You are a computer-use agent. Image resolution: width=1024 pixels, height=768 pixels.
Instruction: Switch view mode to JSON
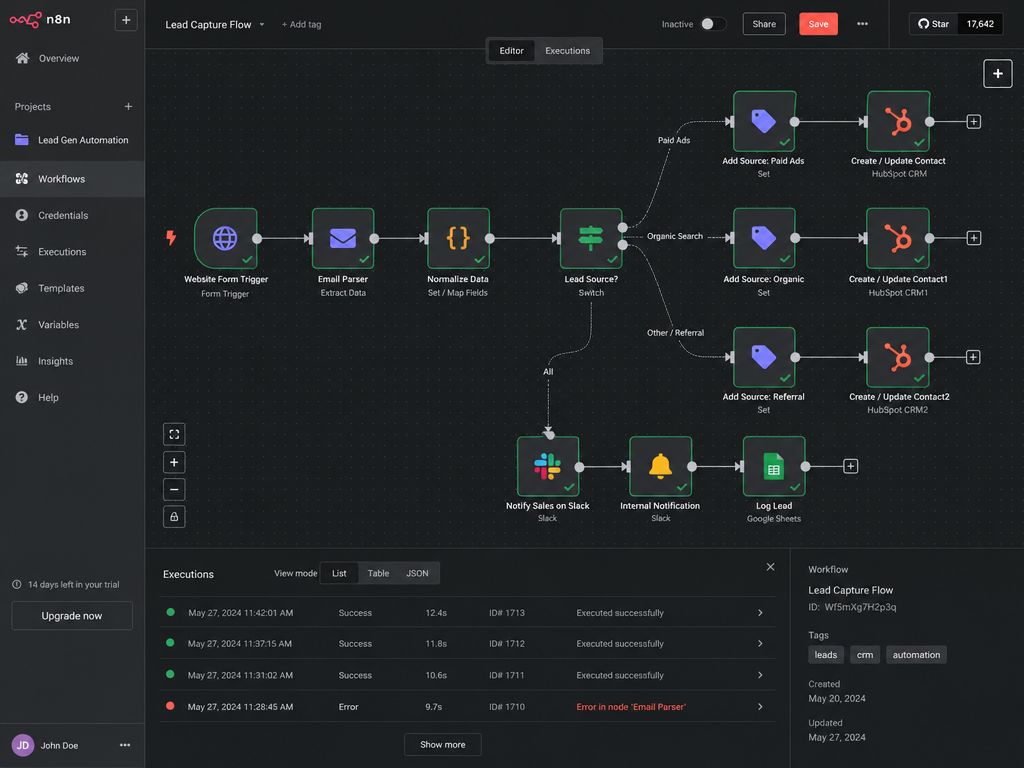pyautogui.click(x=417, y=573)
